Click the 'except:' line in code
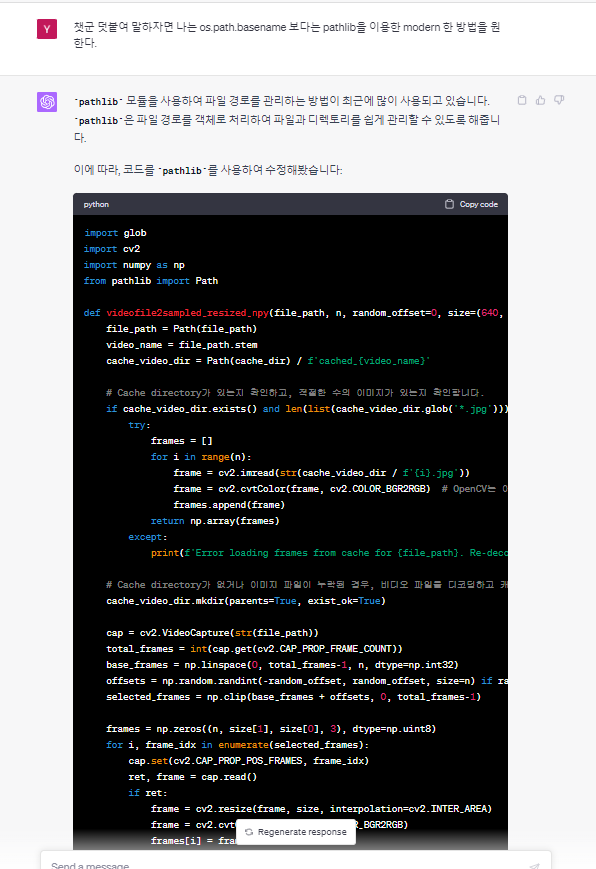The height and width of the screenshot is (869, 596). (x=148, y=537)
